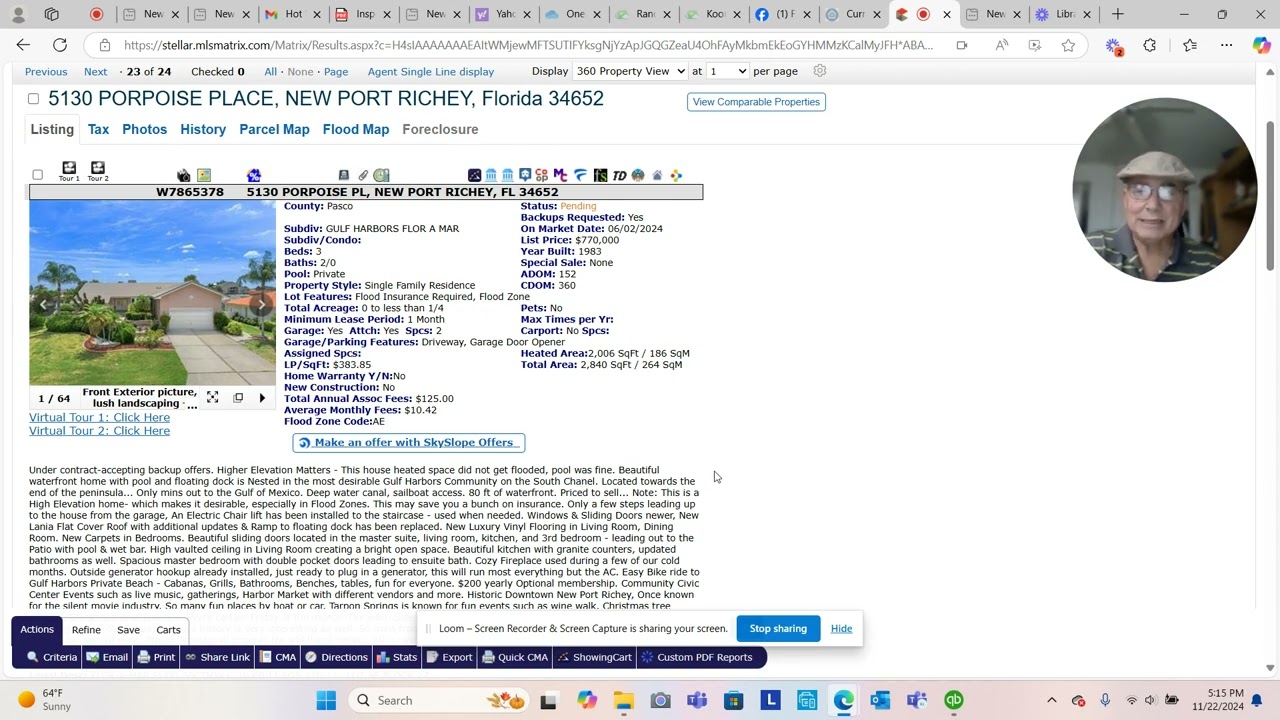Open File Explorer from taskbar

tap(623, 700)
